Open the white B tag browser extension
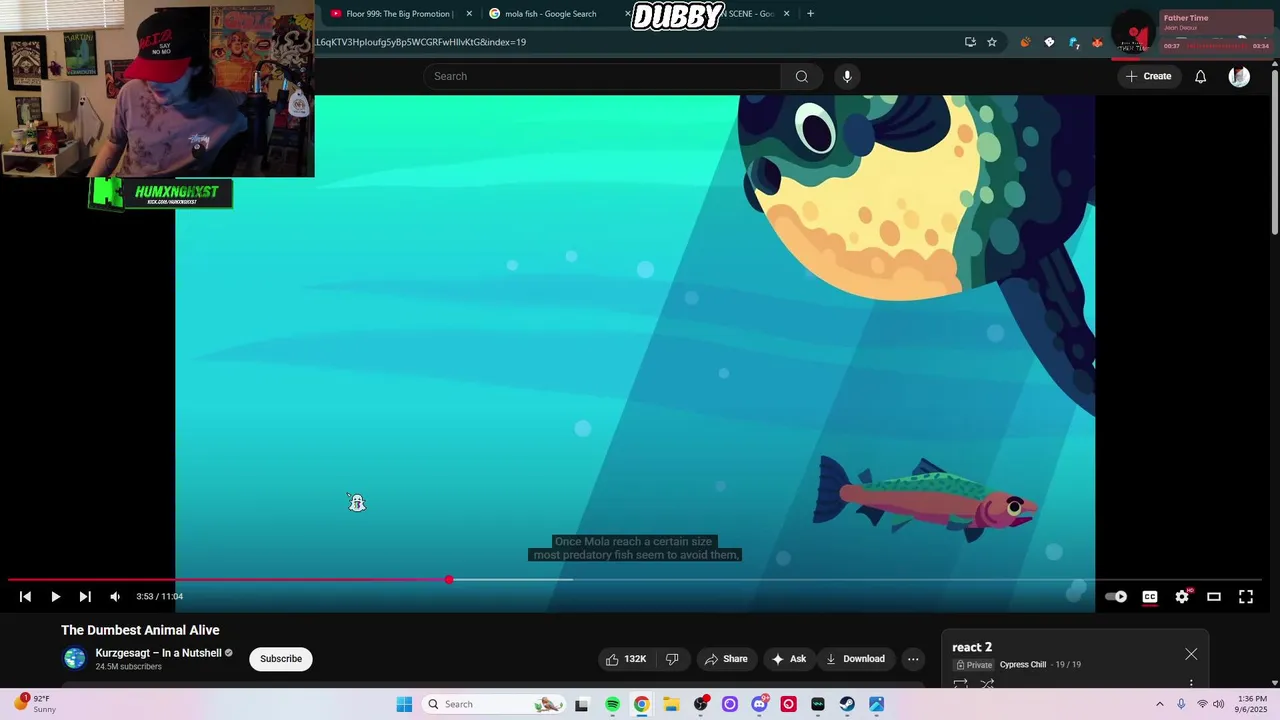Viewport: 1280px width, 720px height. point(1049,42)
